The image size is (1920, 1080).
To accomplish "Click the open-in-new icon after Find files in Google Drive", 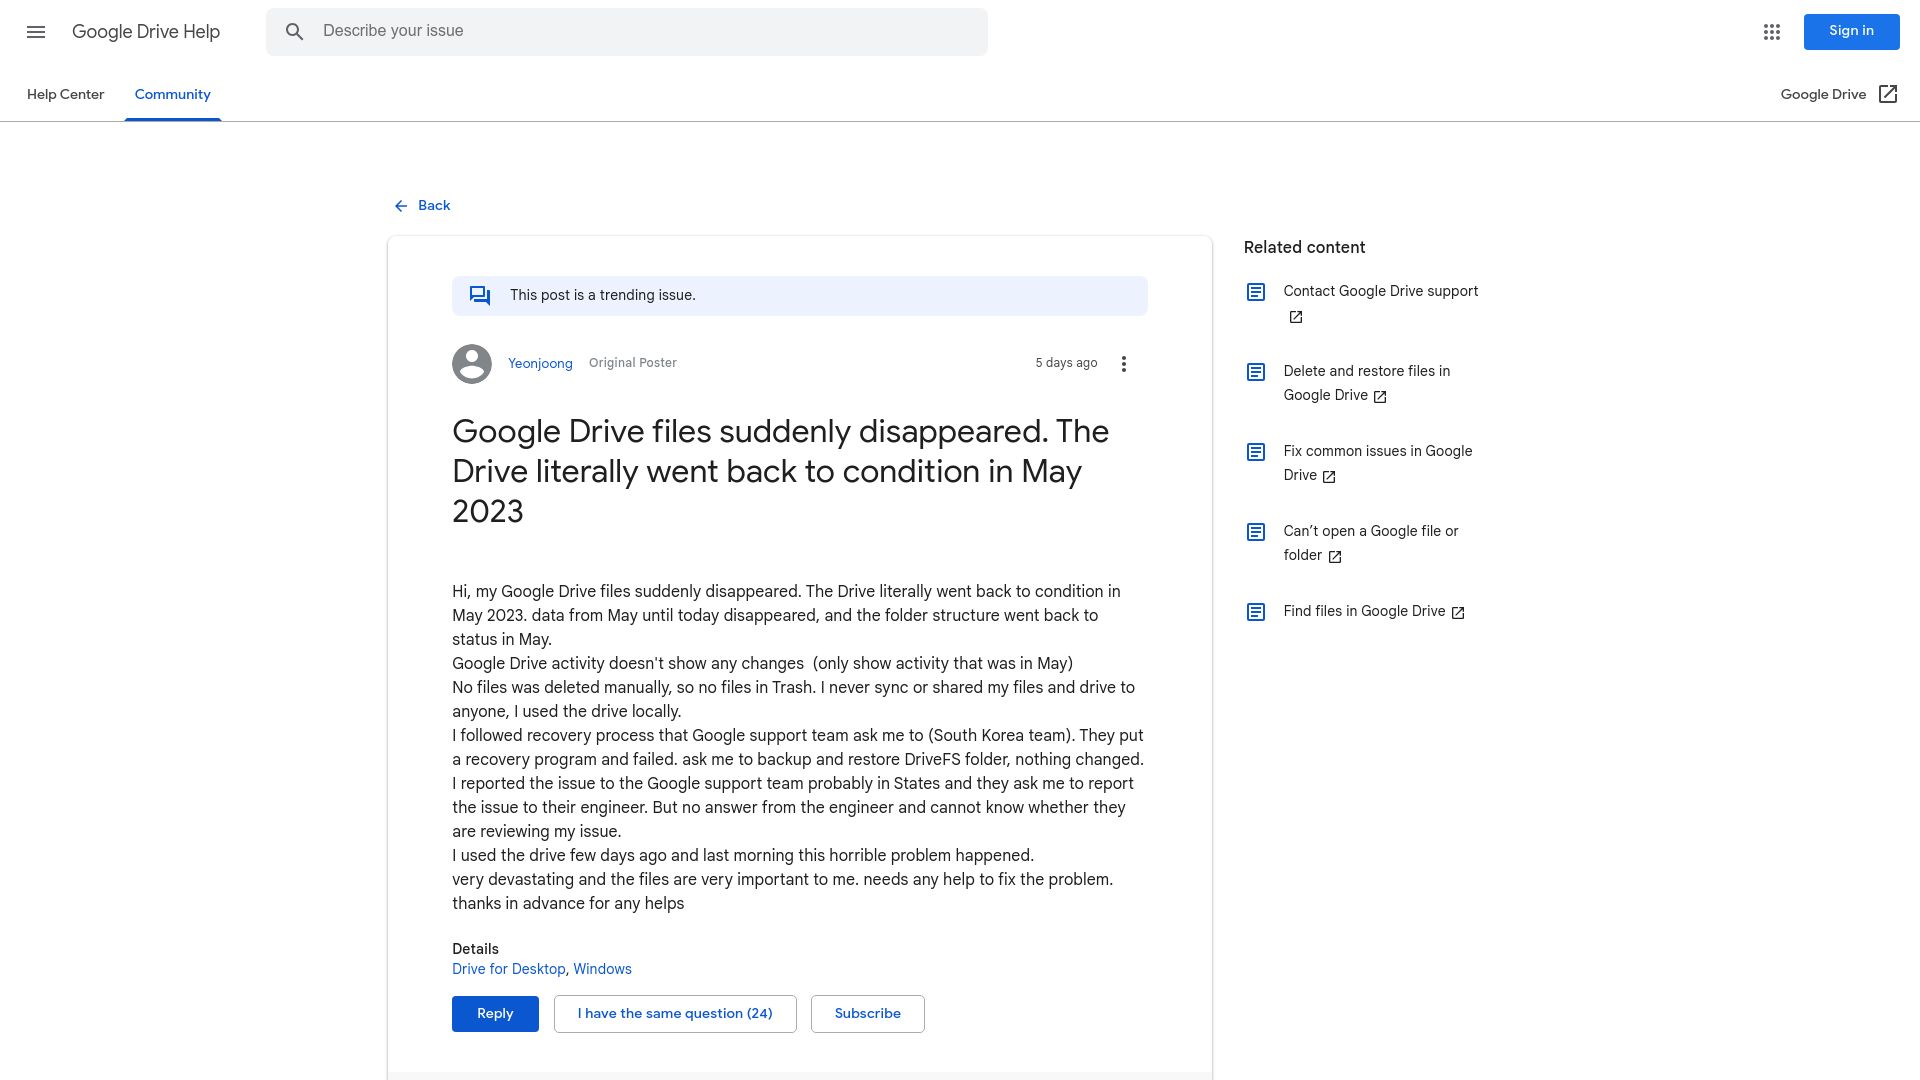I will click(x=1458, y=613).
